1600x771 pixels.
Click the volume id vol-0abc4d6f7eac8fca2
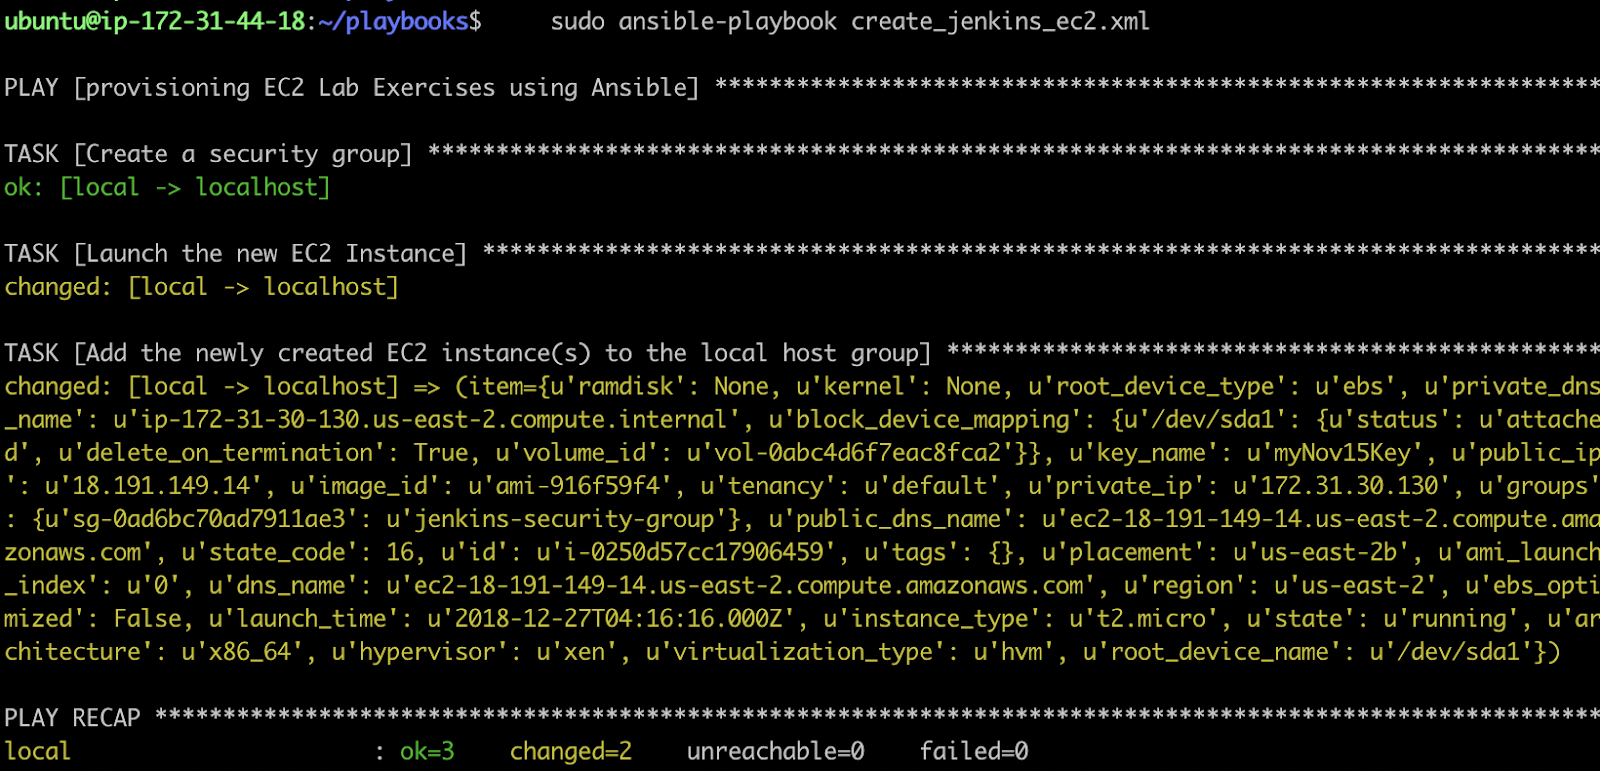(857, 453)
